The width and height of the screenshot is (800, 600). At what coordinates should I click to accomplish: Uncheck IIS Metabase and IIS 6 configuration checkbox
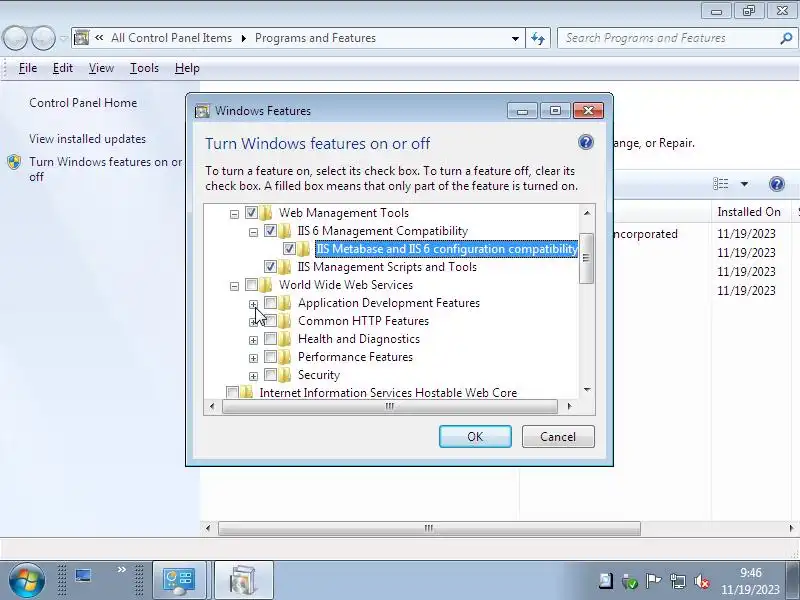coord(289,248)
